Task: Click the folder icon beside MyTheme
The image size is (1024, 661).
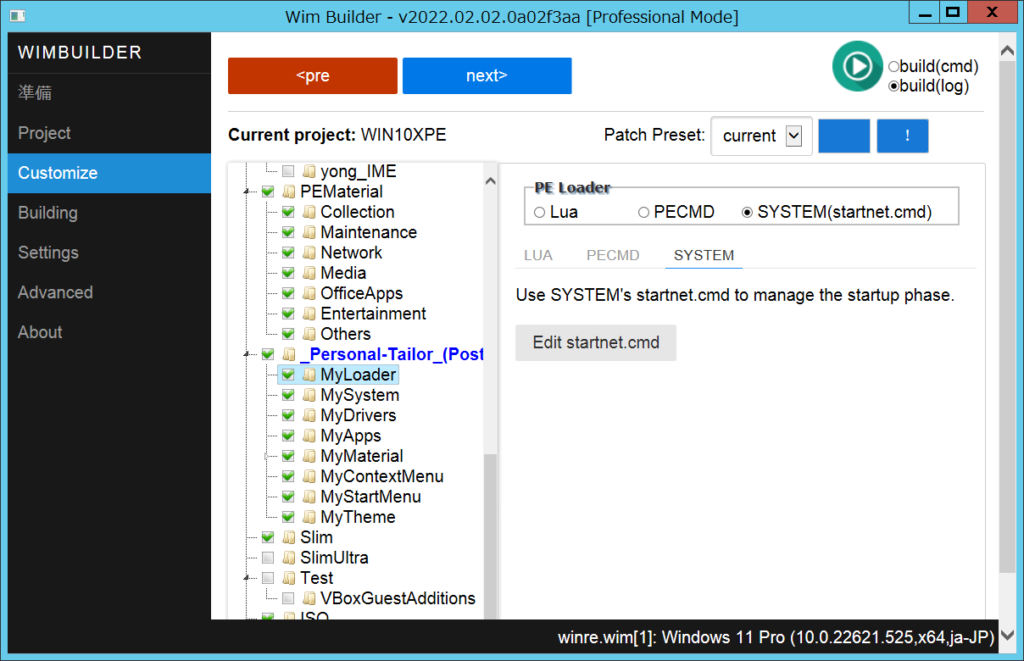Action: click(x=309, y=518)
